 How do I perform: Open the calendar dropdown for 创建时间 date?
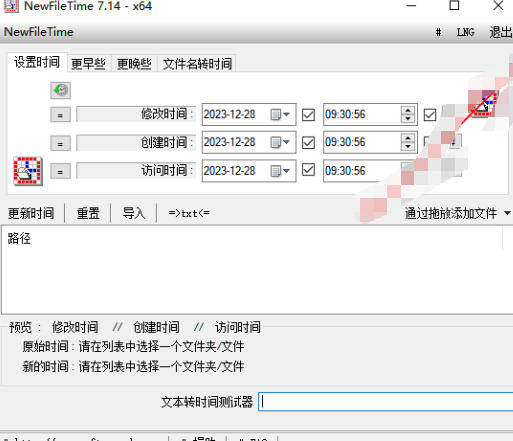[280, 143]
